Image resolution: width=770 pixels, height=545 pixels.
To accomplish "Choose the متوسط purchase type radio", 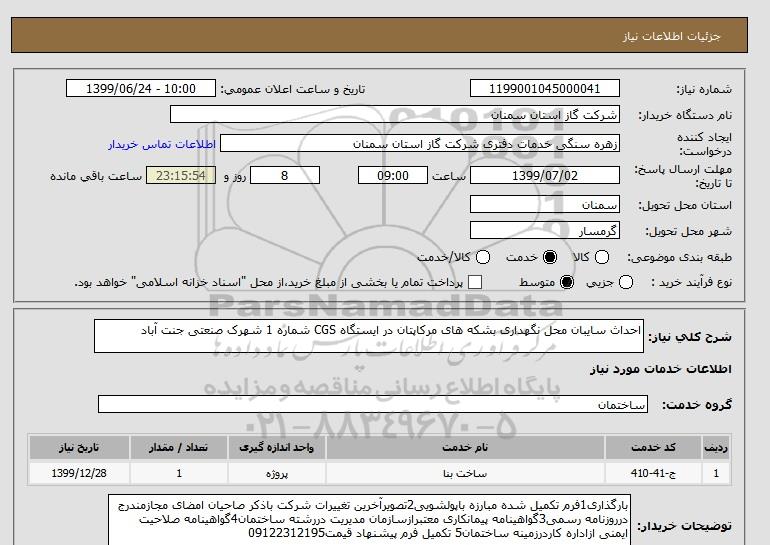I will pos(567,282).
